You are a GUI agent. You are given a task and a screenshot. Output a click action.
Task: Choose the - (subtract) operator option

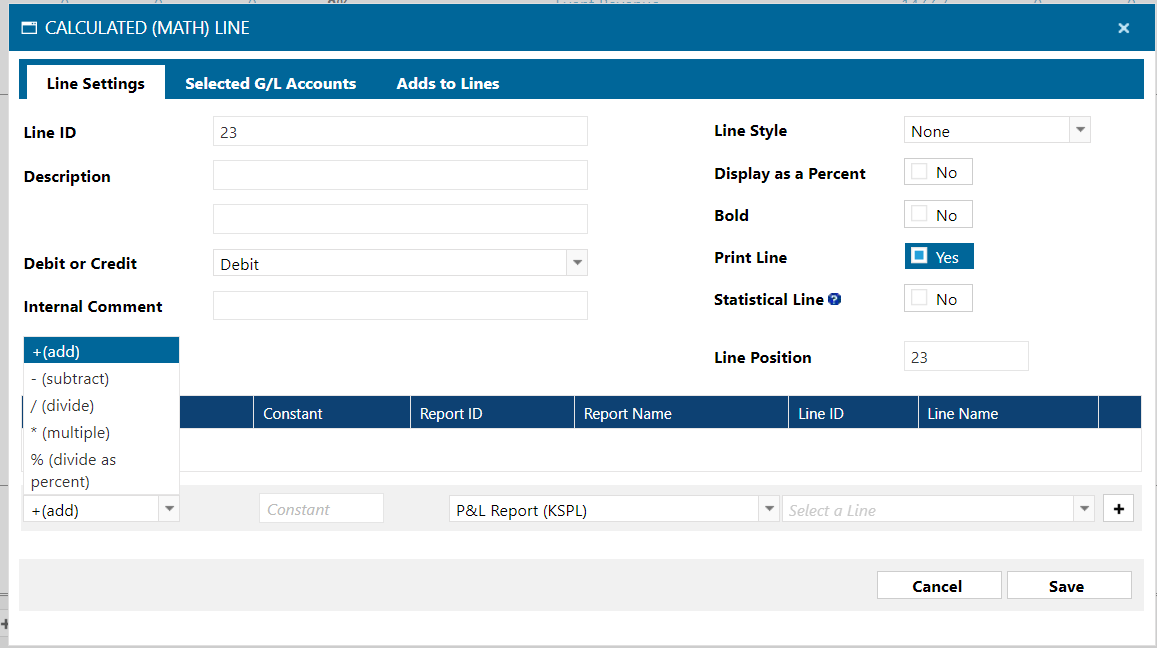70,379
